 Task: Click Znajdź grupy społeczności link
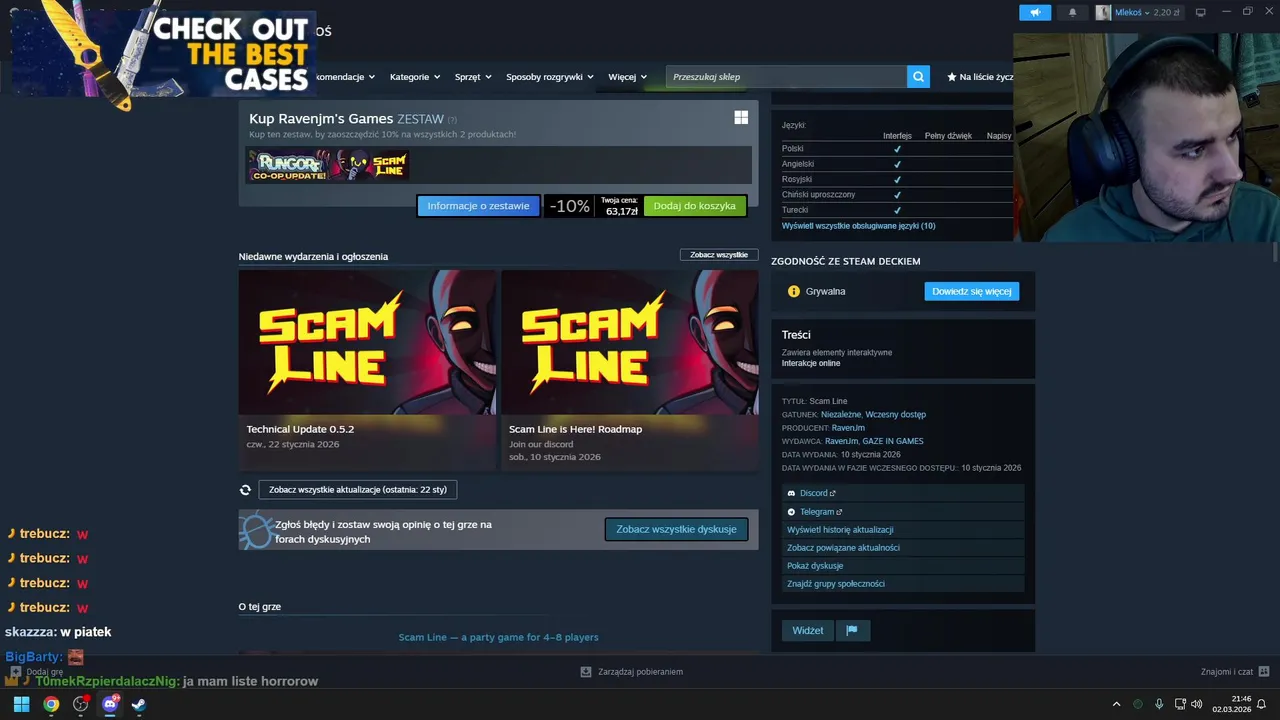tap(836, 584)
